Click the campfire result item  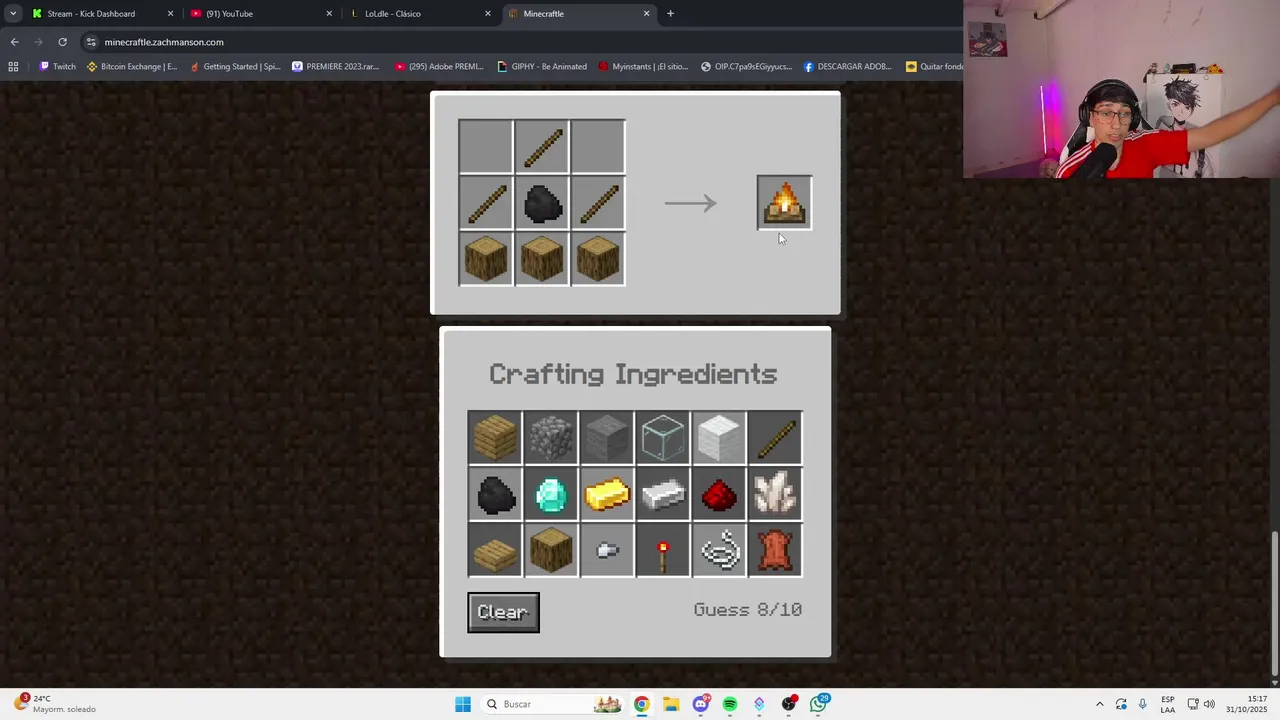coord(784,203)
